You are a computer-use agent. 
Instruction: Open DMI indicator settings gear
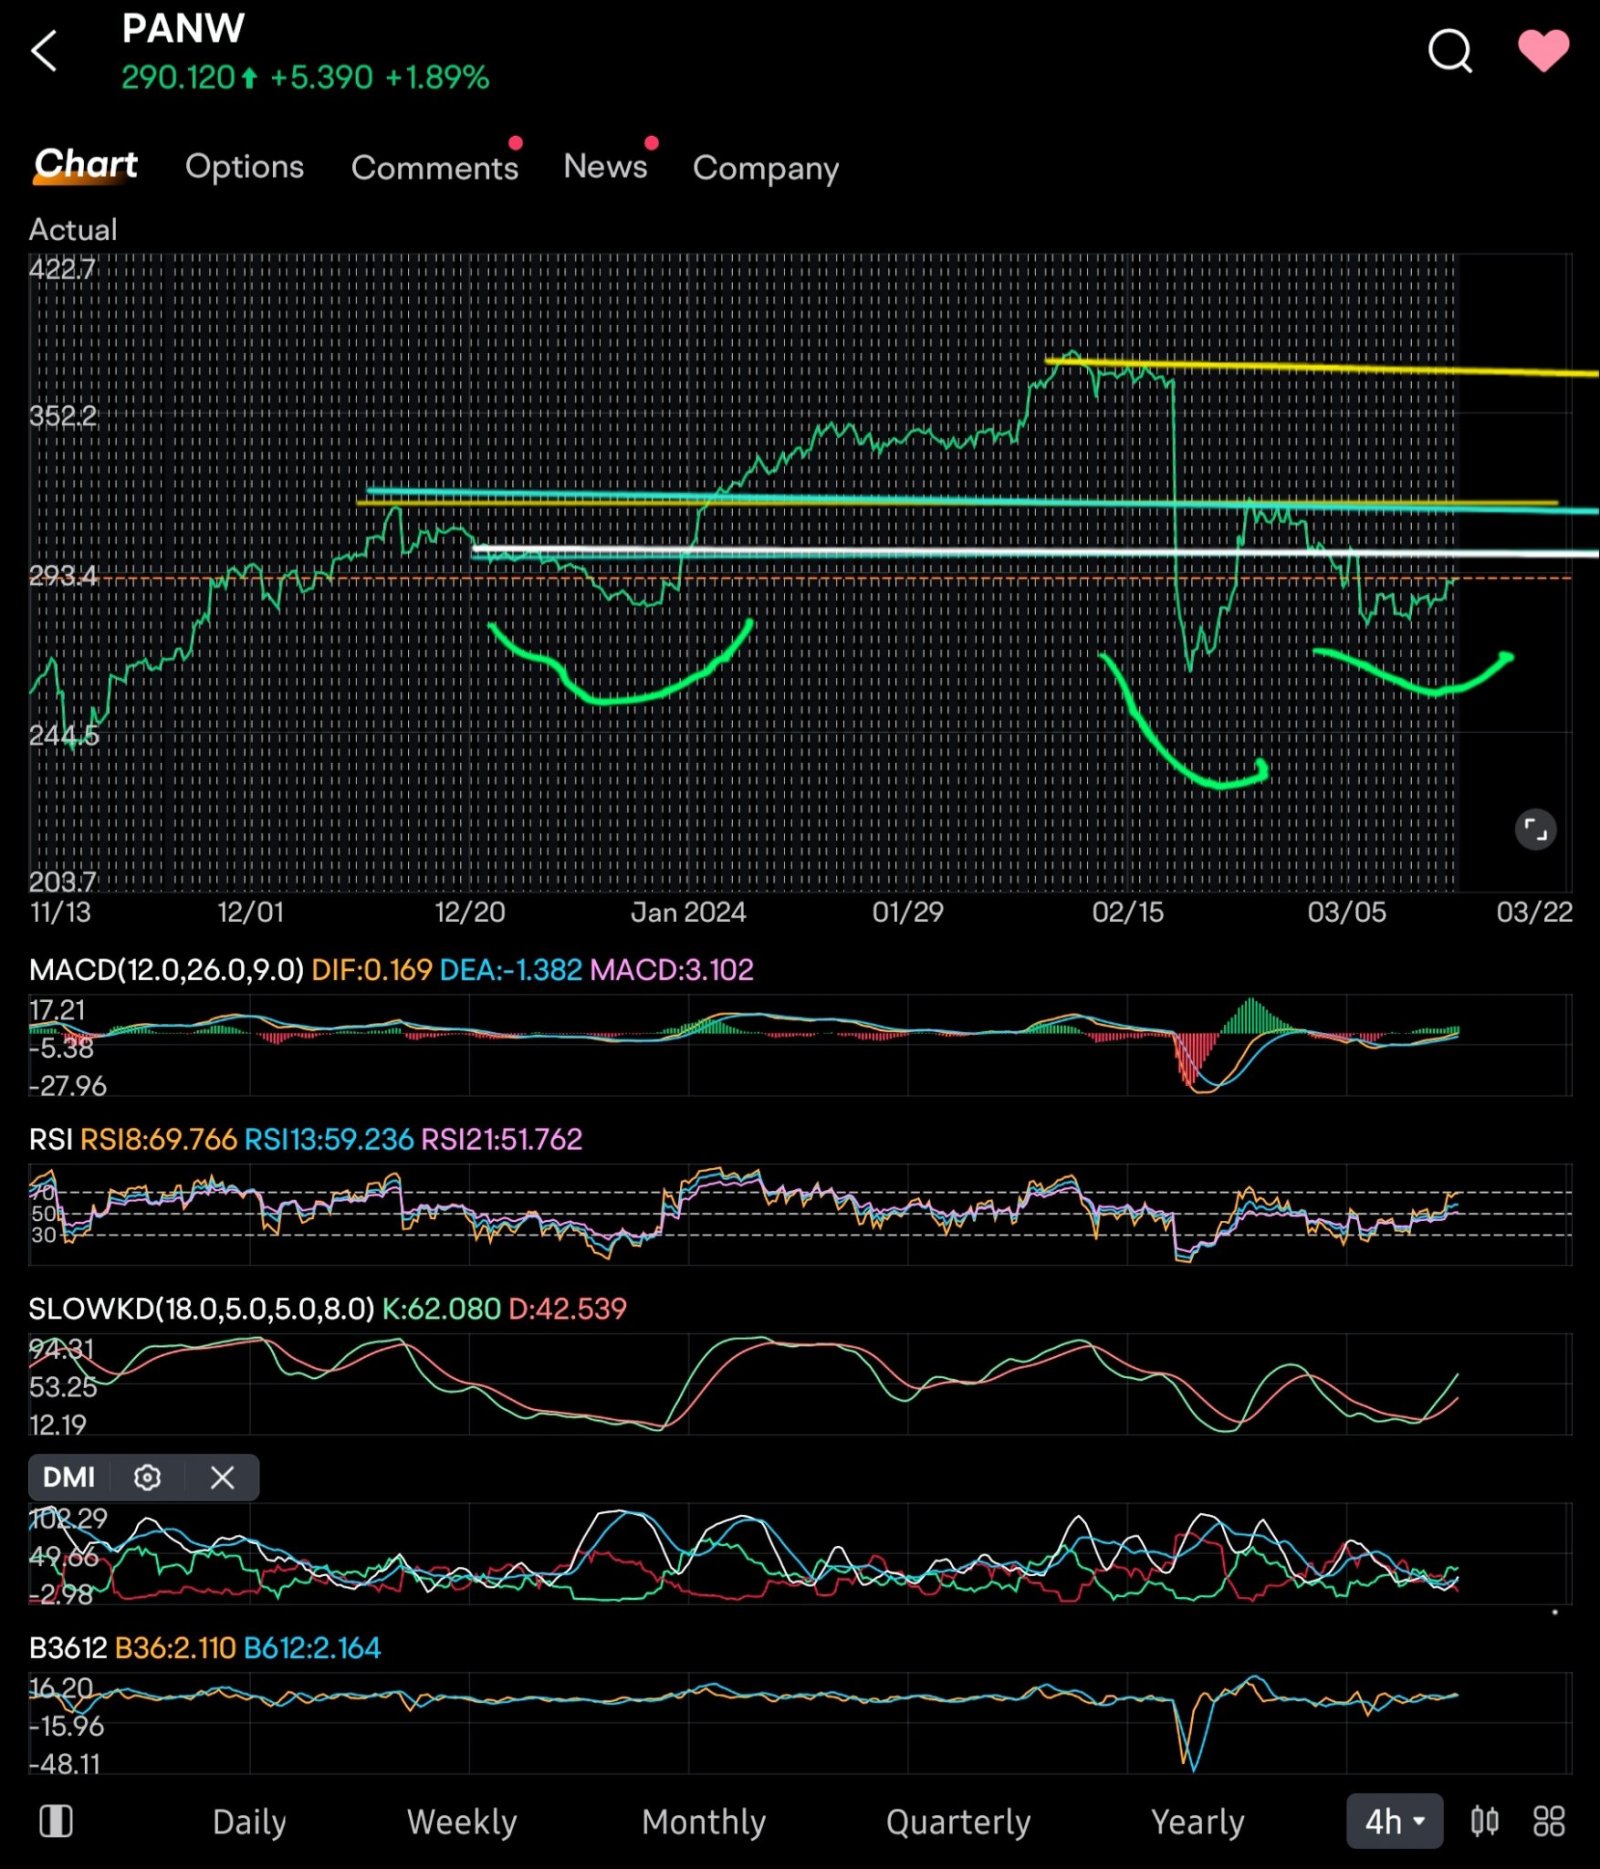[147, 1477]
